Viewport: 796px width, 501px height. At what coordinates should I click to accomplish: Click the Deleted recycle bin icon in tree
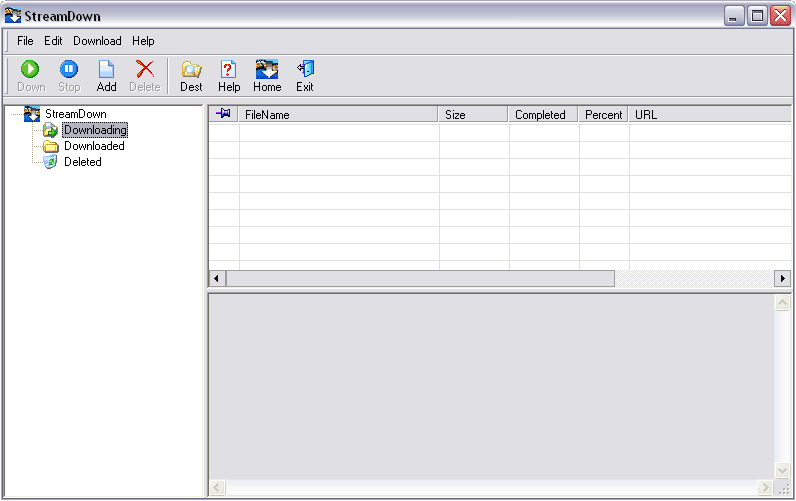[50, 162]
